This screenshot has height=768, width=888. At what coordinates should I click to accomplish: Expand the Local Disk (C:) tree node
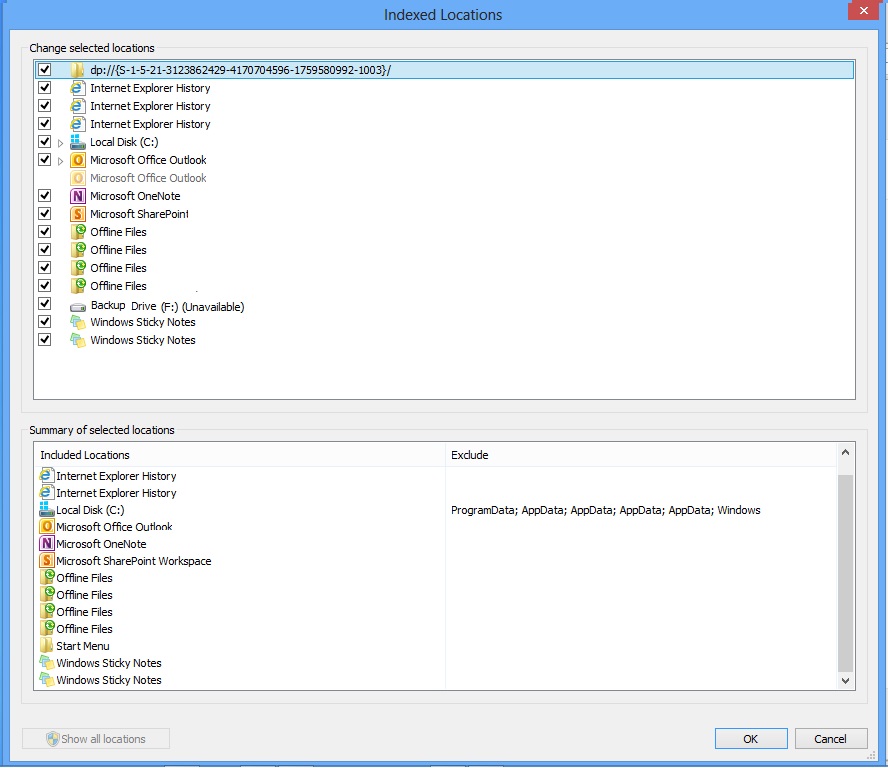pos(61,143)
